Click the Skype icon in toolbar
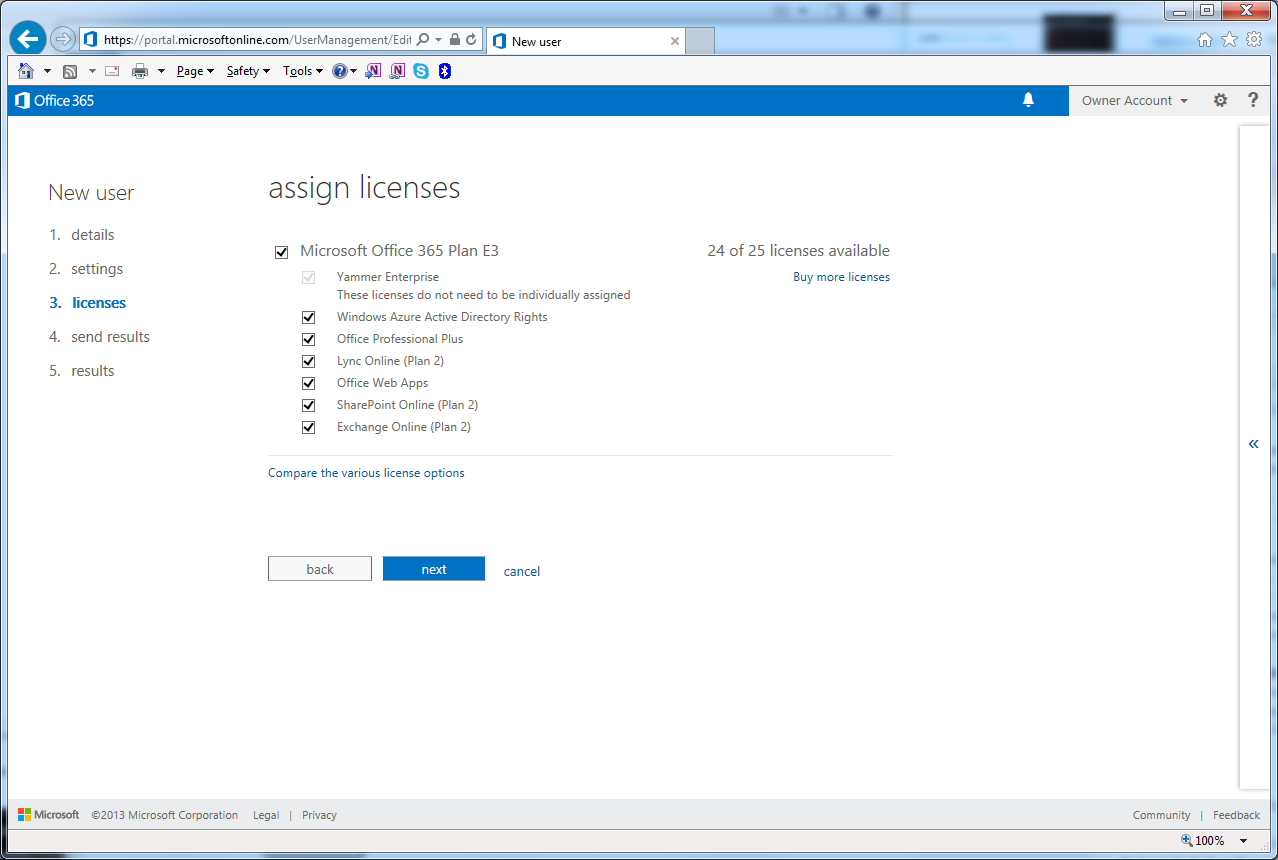Screen dimensions: 1278x860 click(x=421, y=71)
